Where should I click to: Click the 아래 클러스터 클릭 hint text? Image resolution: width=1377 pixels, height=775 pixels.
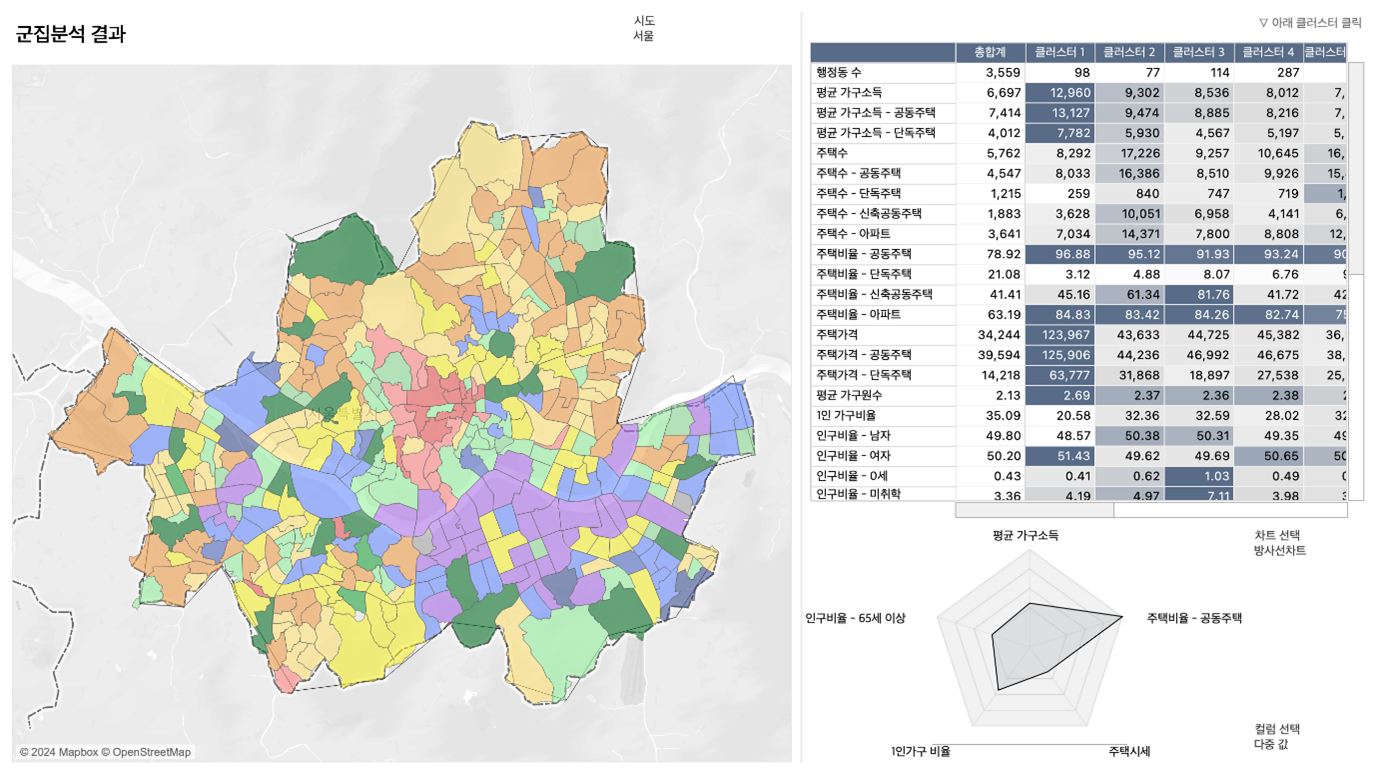point(1310,22)
